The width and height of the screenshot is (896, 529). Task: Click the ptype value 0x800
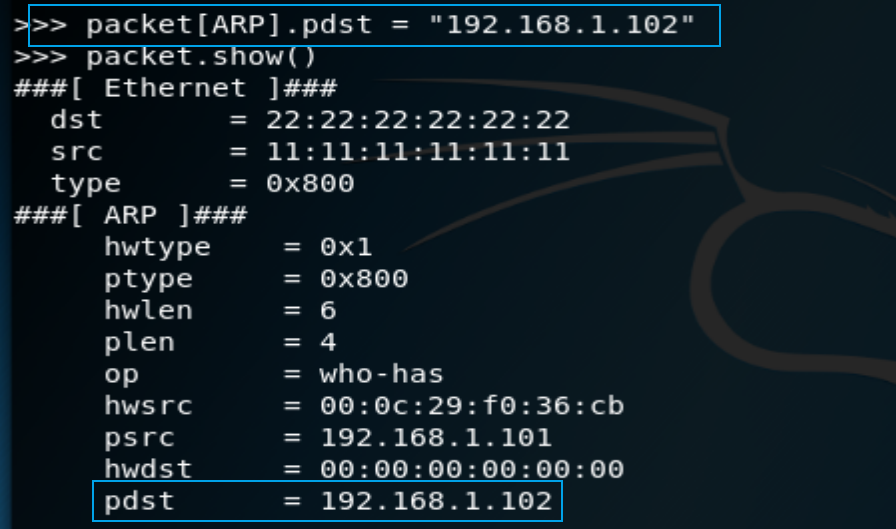(364, 279)
